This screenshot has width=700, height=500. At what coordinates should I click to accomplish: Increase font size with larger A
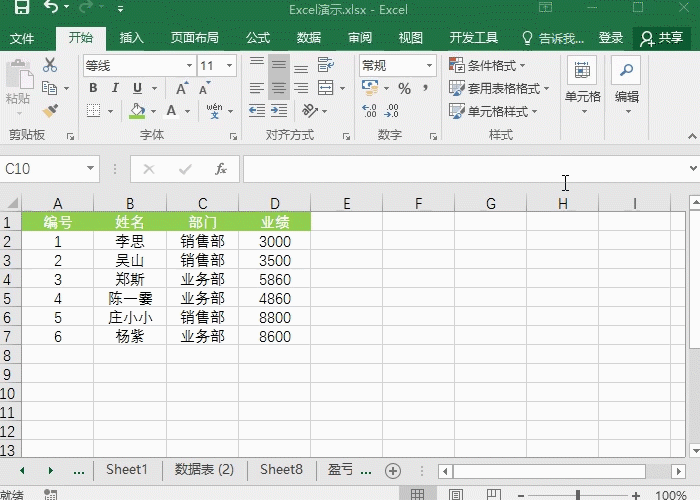click(182, 88)
